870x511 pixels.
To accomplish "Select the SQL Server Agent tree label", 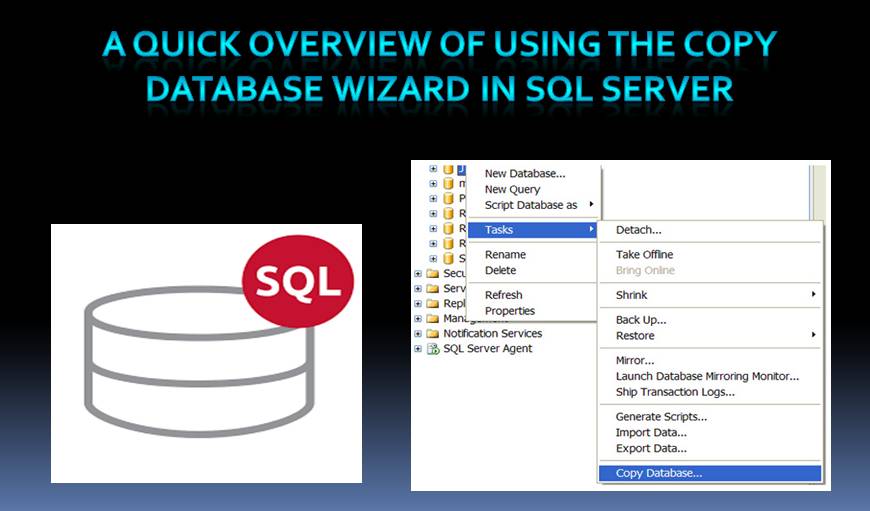I will (x=488, y=349).
